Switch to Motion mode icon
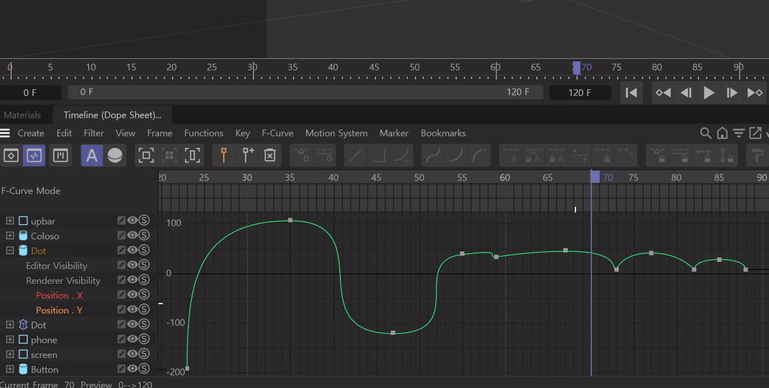 60,155
